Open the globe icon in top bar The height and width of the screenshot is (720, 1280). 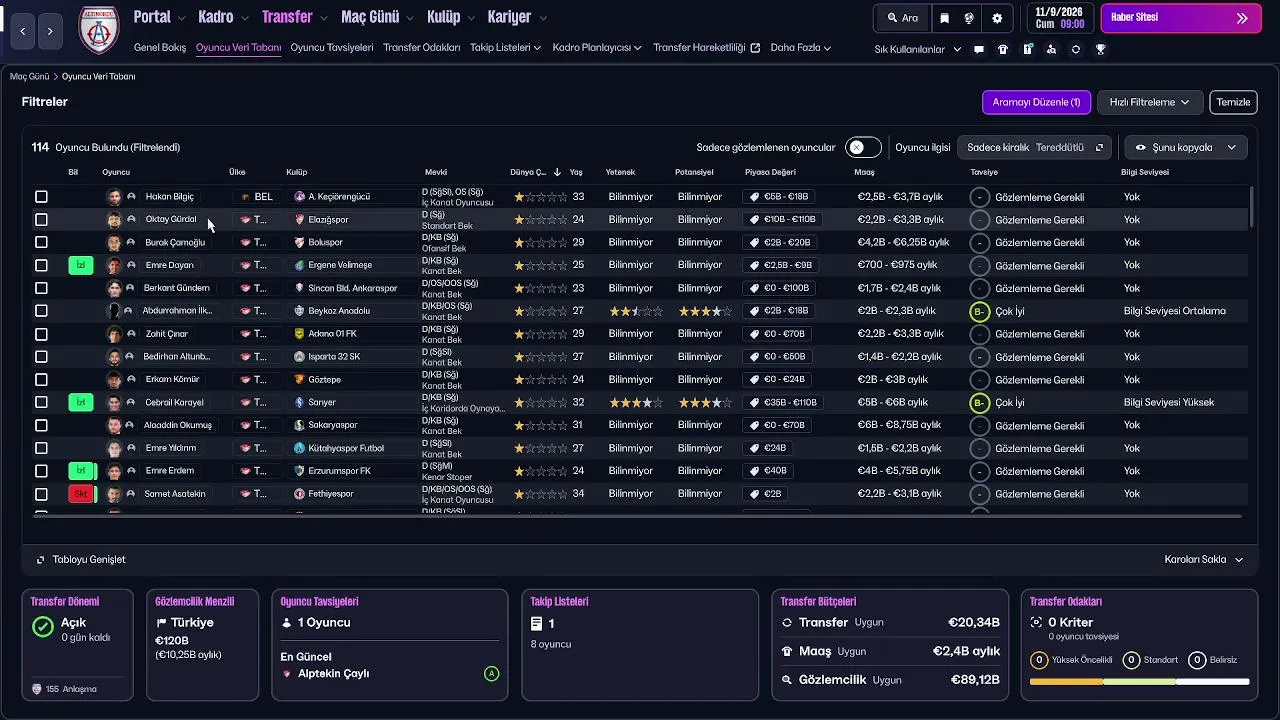pyautogui.click(x=970, y=18)
